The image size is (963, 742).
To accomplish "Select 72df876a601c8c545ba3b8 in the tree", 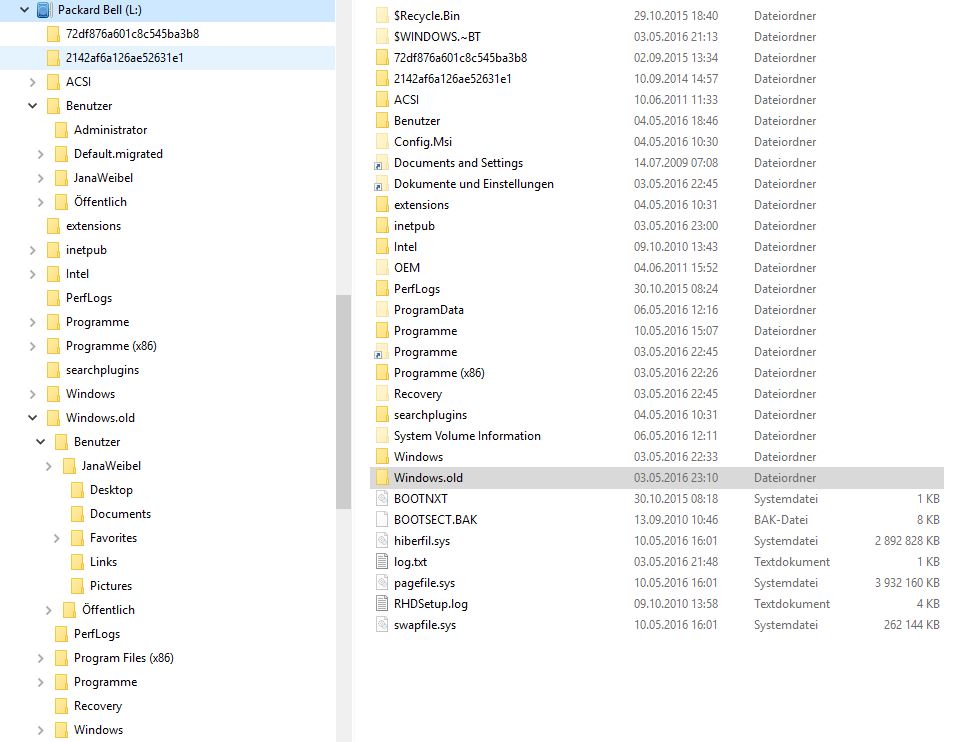I will click(x=132, y=34).
